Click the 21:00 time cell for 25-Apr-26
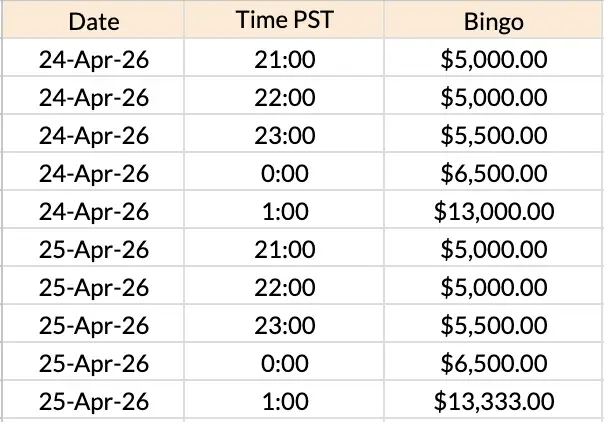This screenshot has height=422, width=604. pyautogui.click(x=286, y=249)
